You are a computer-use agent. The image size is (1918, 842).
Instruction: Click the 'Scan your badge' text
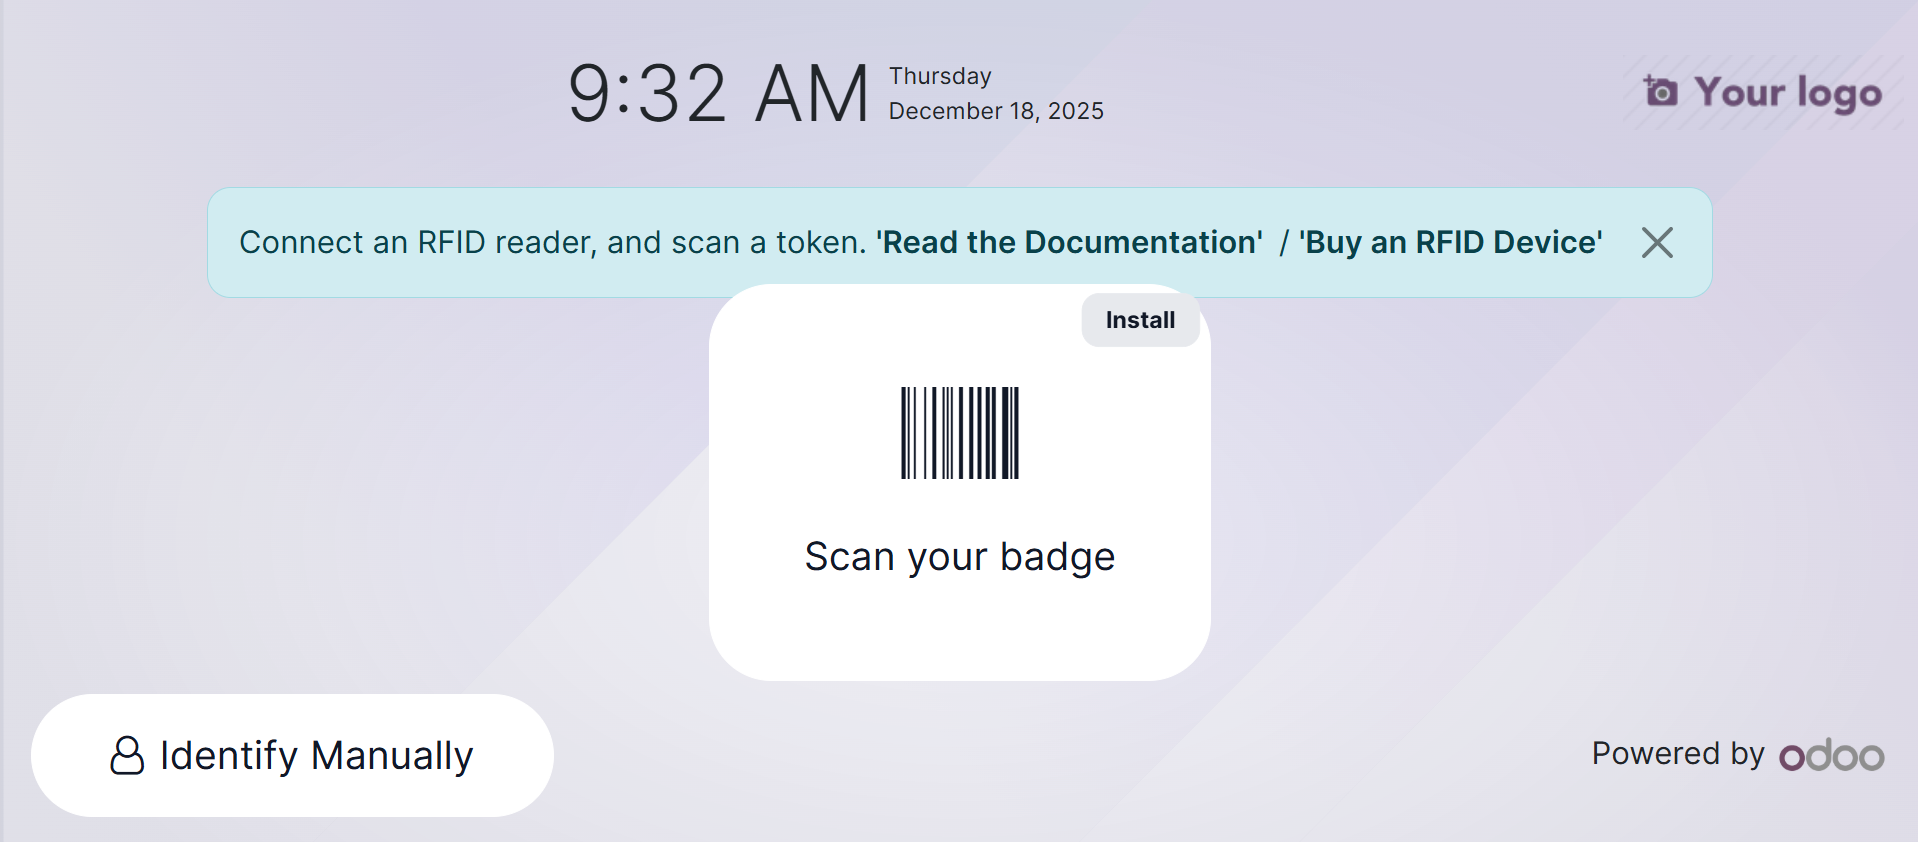pyautogui.click(x=959, y=557)
